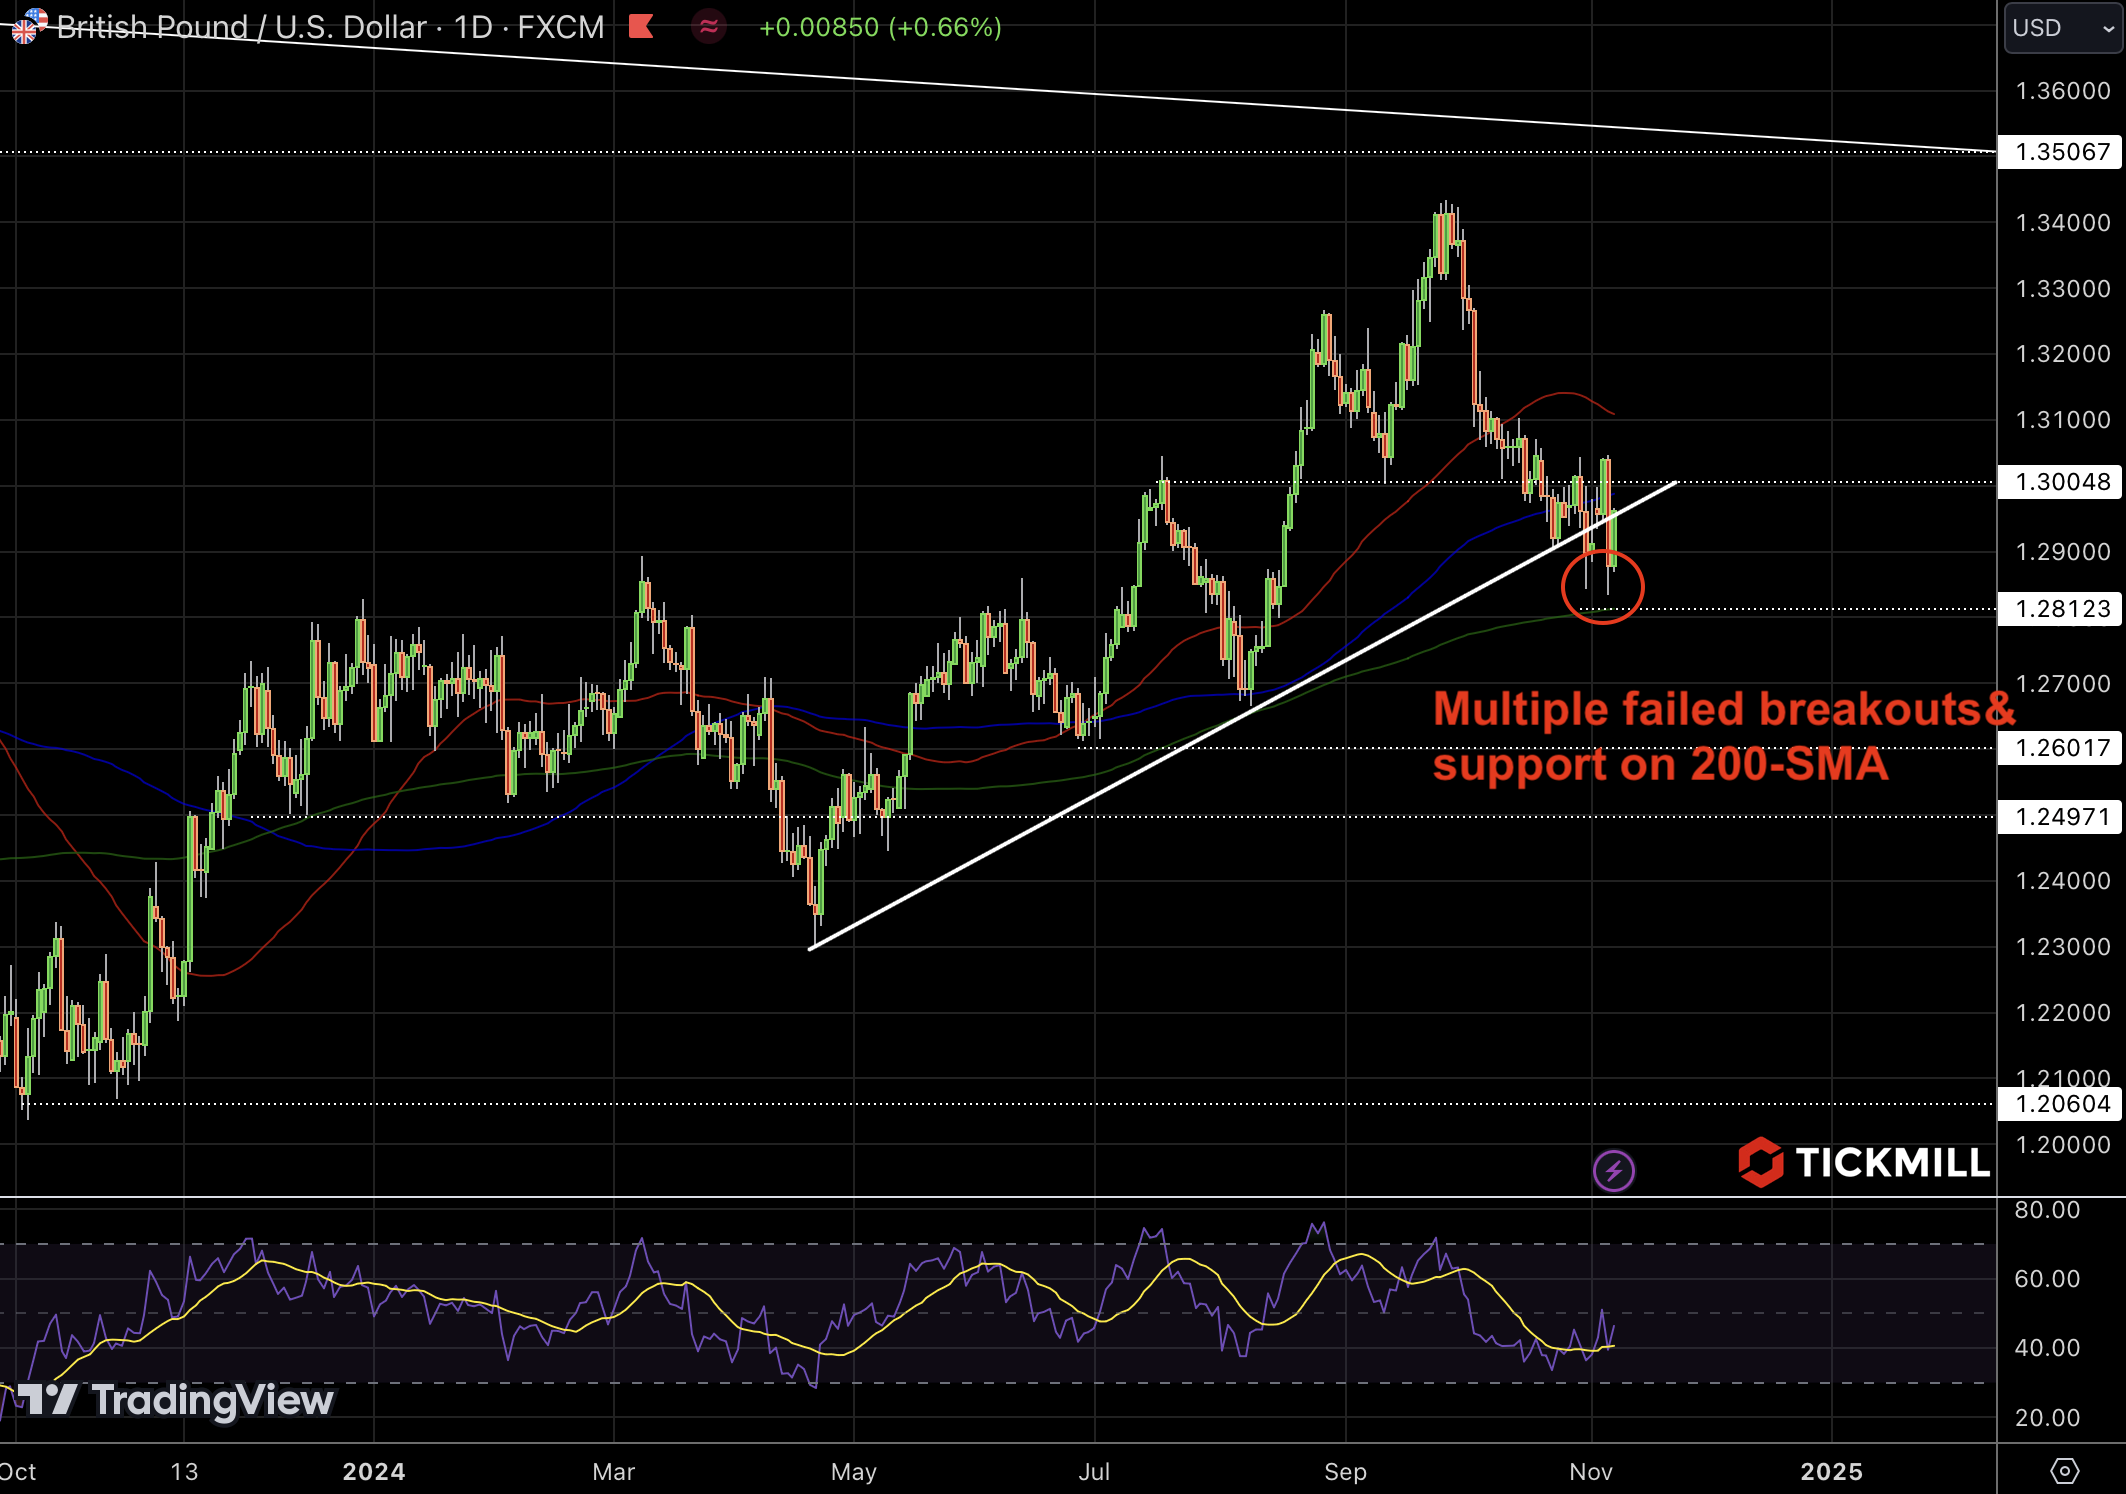The width and height of the screenshot is (2126, 1494).
Task: Open chart settings hexagon icon at bottom right
Action: click(x=2064, y=1471)
